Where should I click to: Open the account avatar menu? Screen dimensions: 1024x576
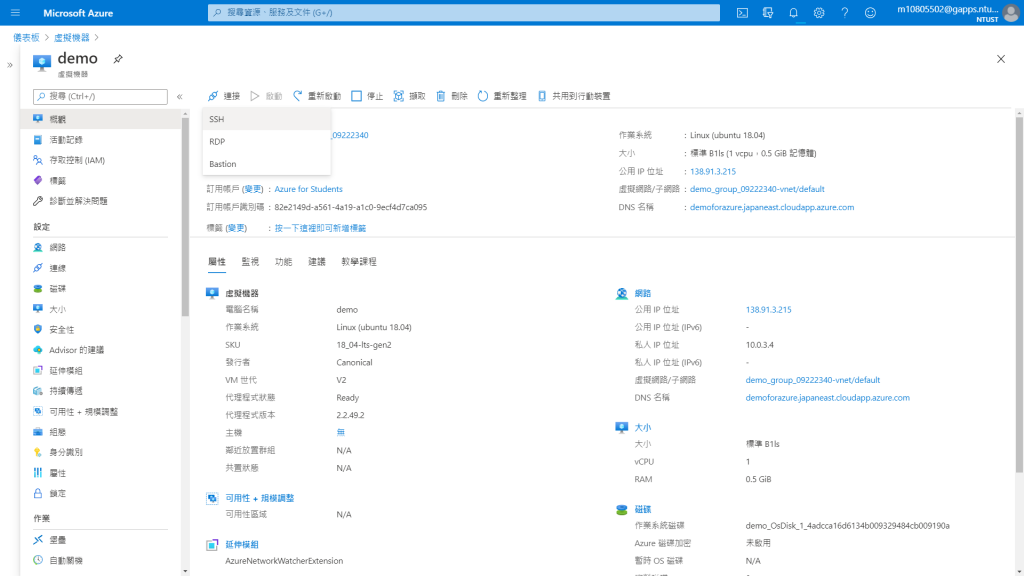click(1011, 12)
